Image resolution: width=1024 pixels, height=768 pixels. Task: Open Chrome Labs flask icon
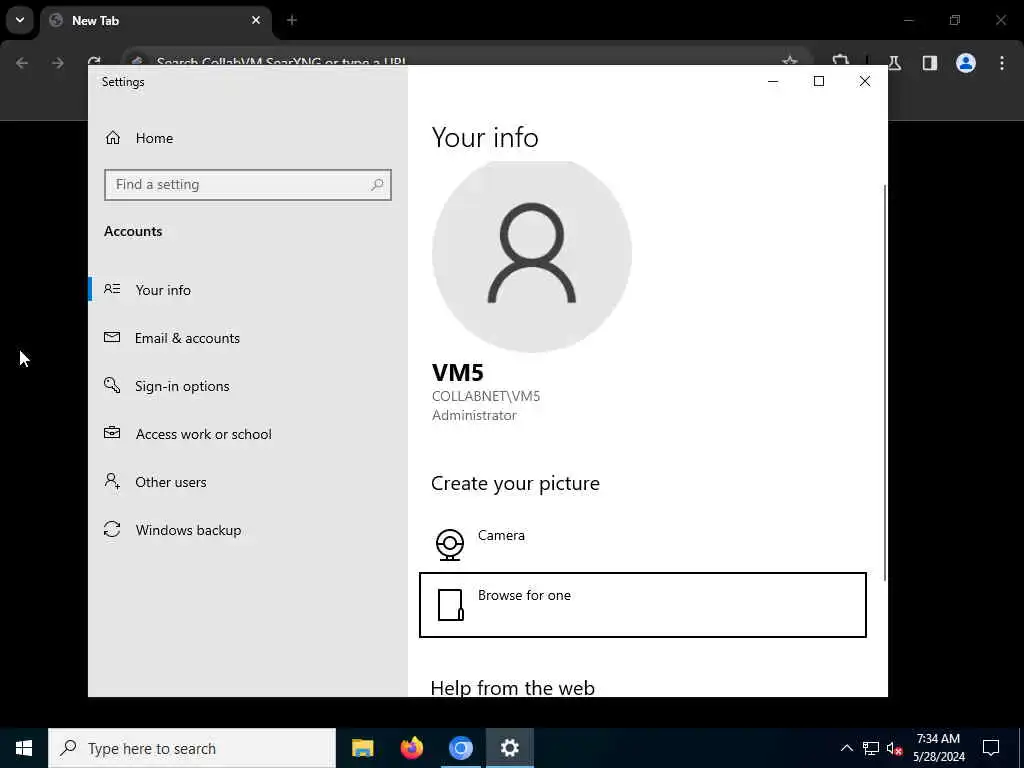(x=894, y=63)
